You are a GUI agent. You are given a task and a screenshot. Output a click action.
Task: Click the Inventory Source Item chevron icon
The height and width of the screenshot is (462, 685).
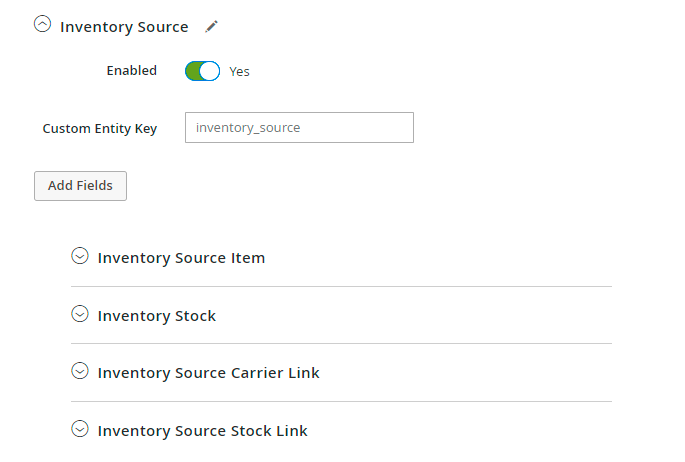click(80, 256)
